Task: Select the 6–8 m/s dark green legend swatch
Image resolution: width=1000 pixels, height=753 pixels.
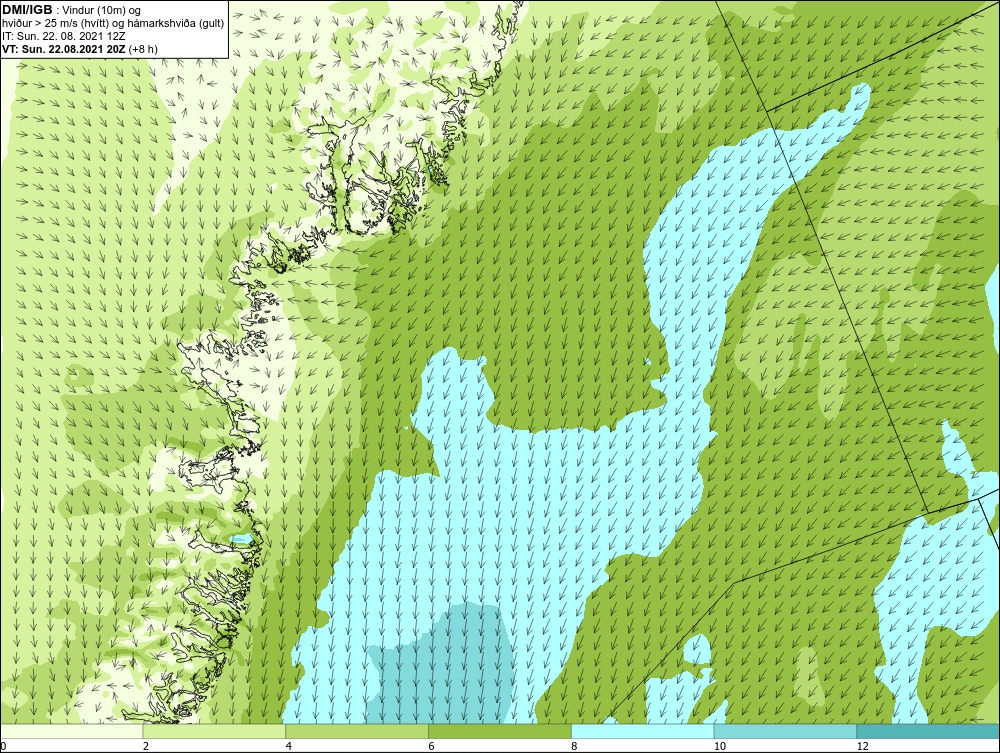Action: click(x=500, y=731)
